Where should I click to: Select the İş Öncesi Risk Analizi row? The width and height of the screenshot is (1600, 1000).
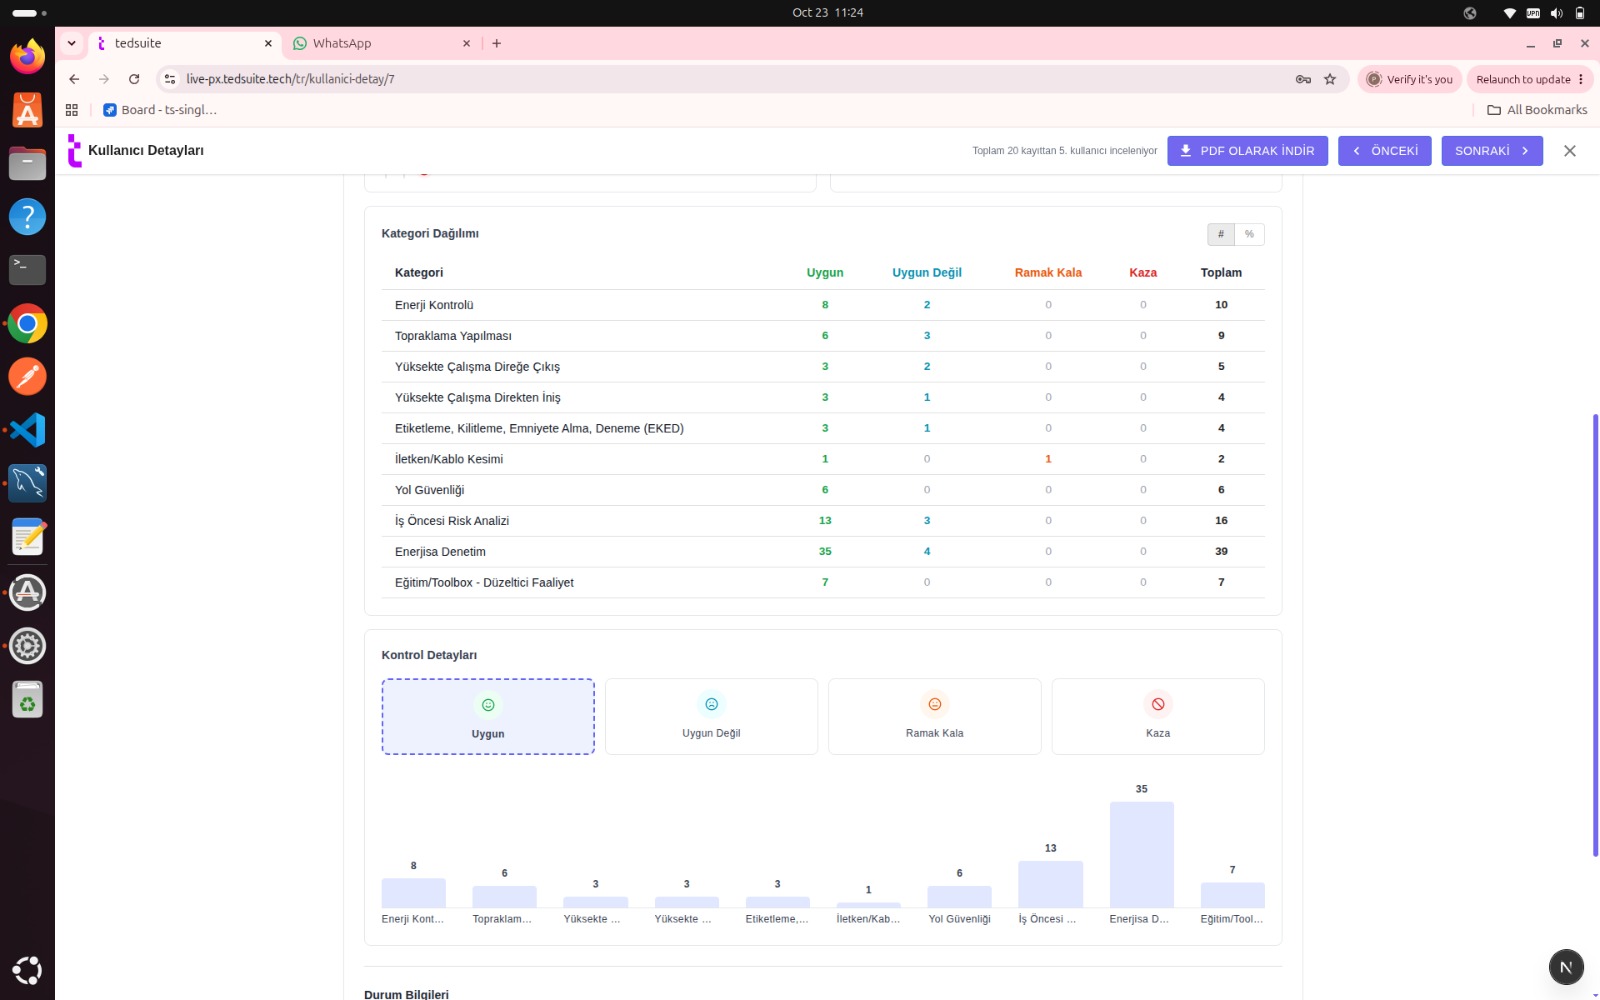click(823, 521)
